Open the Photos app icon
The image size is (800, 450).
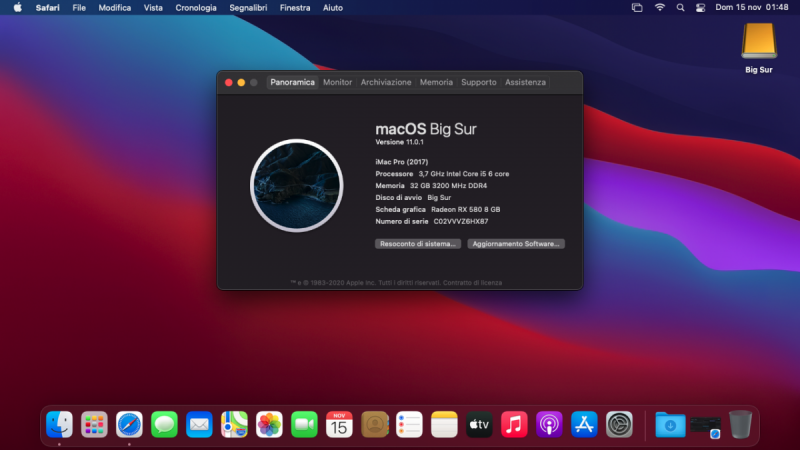269,424
